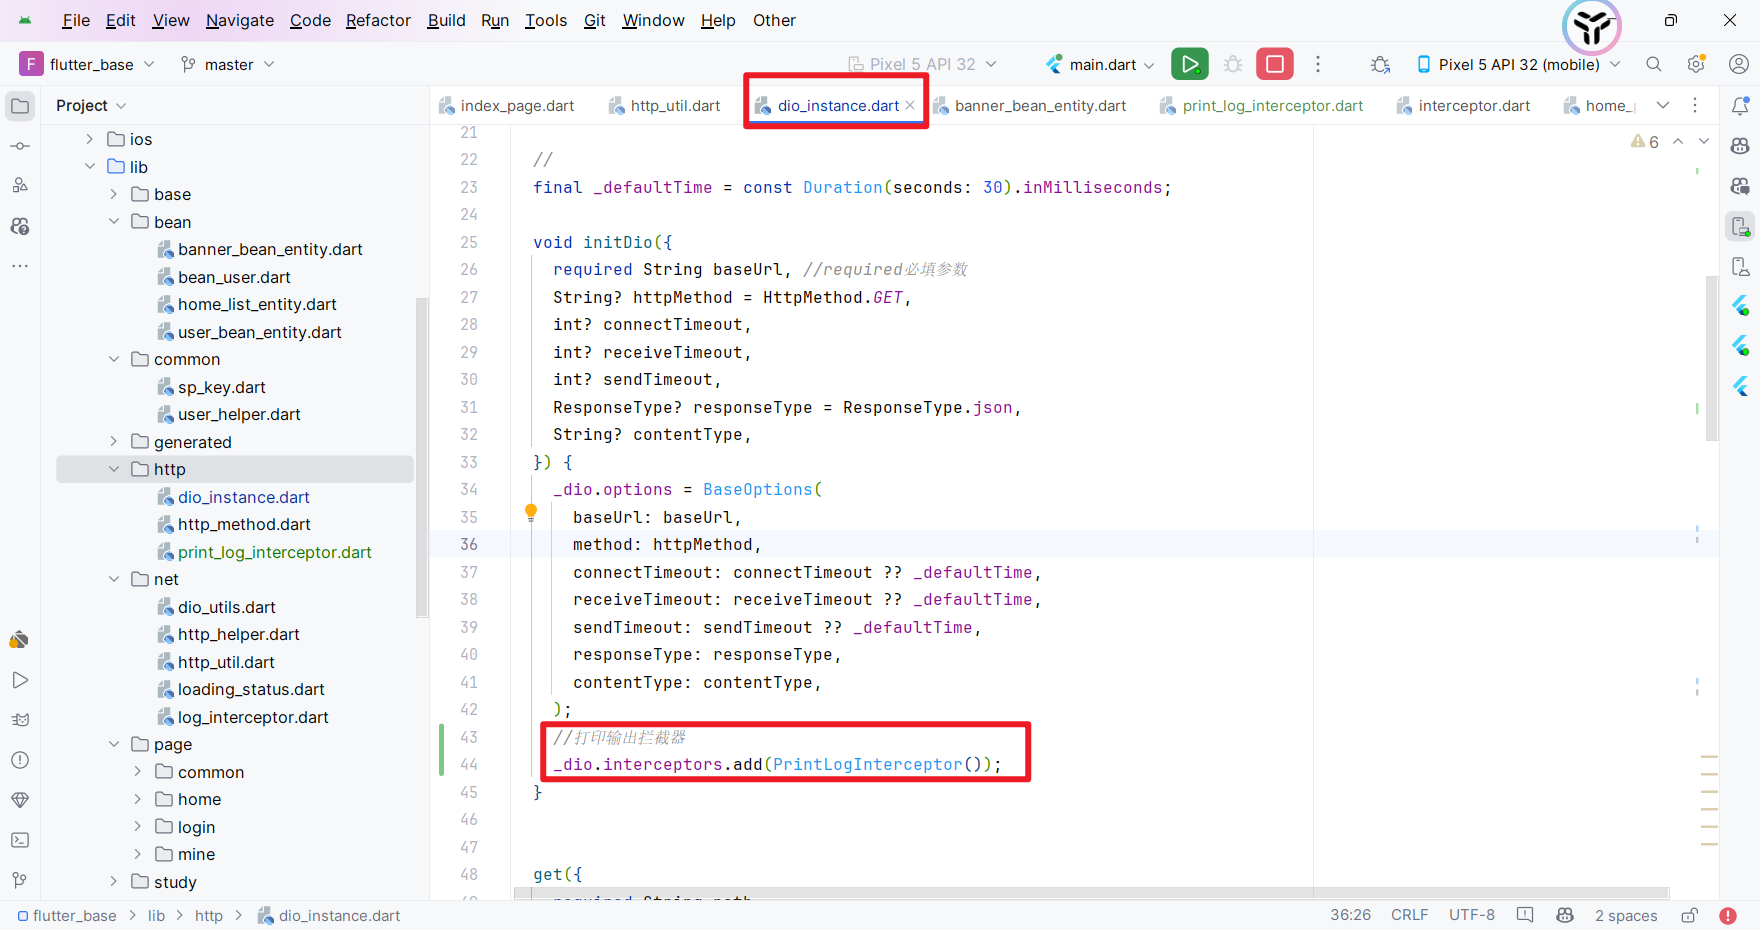Open Problems tool window icon
Viewport: 1760px width, 930px height.
(20, 760)
